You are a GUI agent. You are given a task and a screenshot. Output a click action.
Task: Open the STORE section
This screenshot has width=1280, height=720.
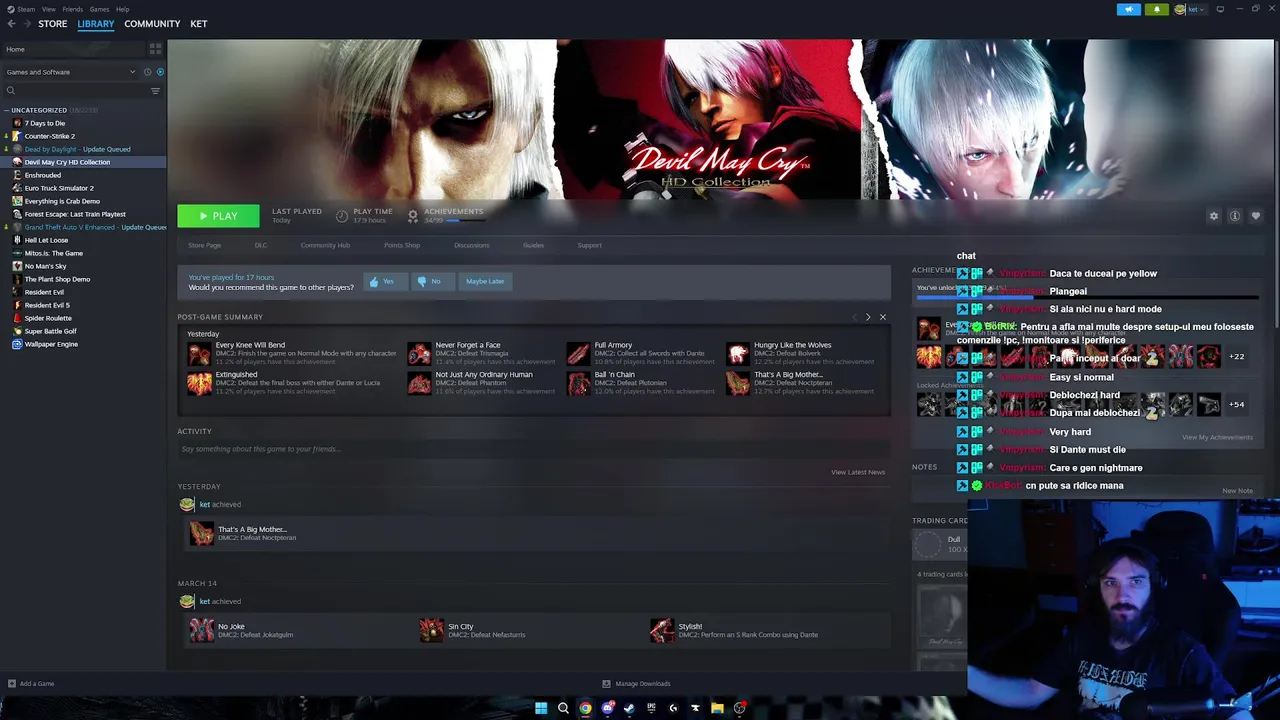tap(53, 24)
